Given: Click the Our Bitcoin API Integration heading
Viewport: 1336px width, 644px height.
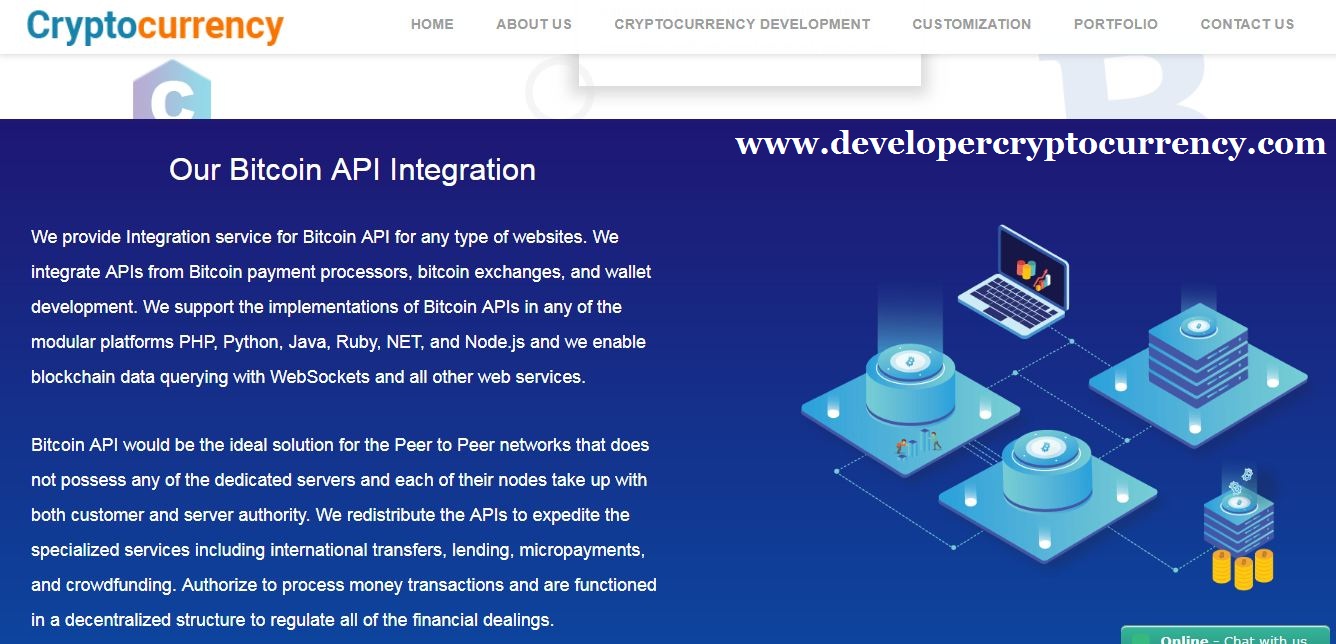Looking at the screenshot, I should point(352,170).
